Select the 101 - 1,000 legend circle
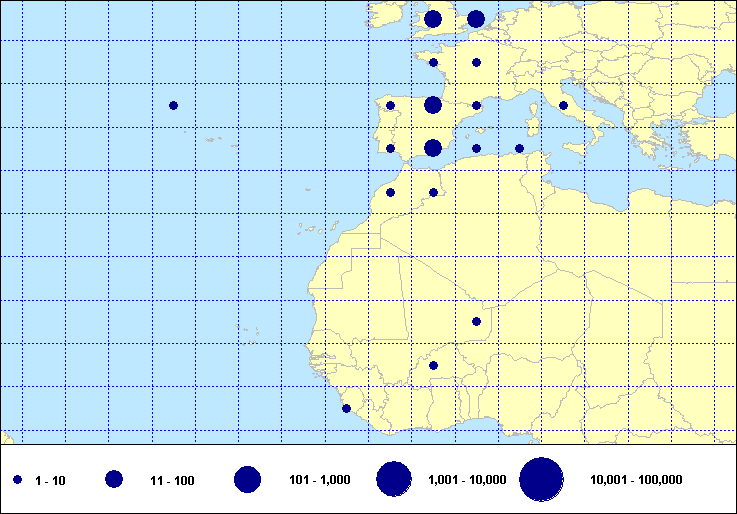The width and height of the screenshot is (737, 514). click(x=247, y=480)
